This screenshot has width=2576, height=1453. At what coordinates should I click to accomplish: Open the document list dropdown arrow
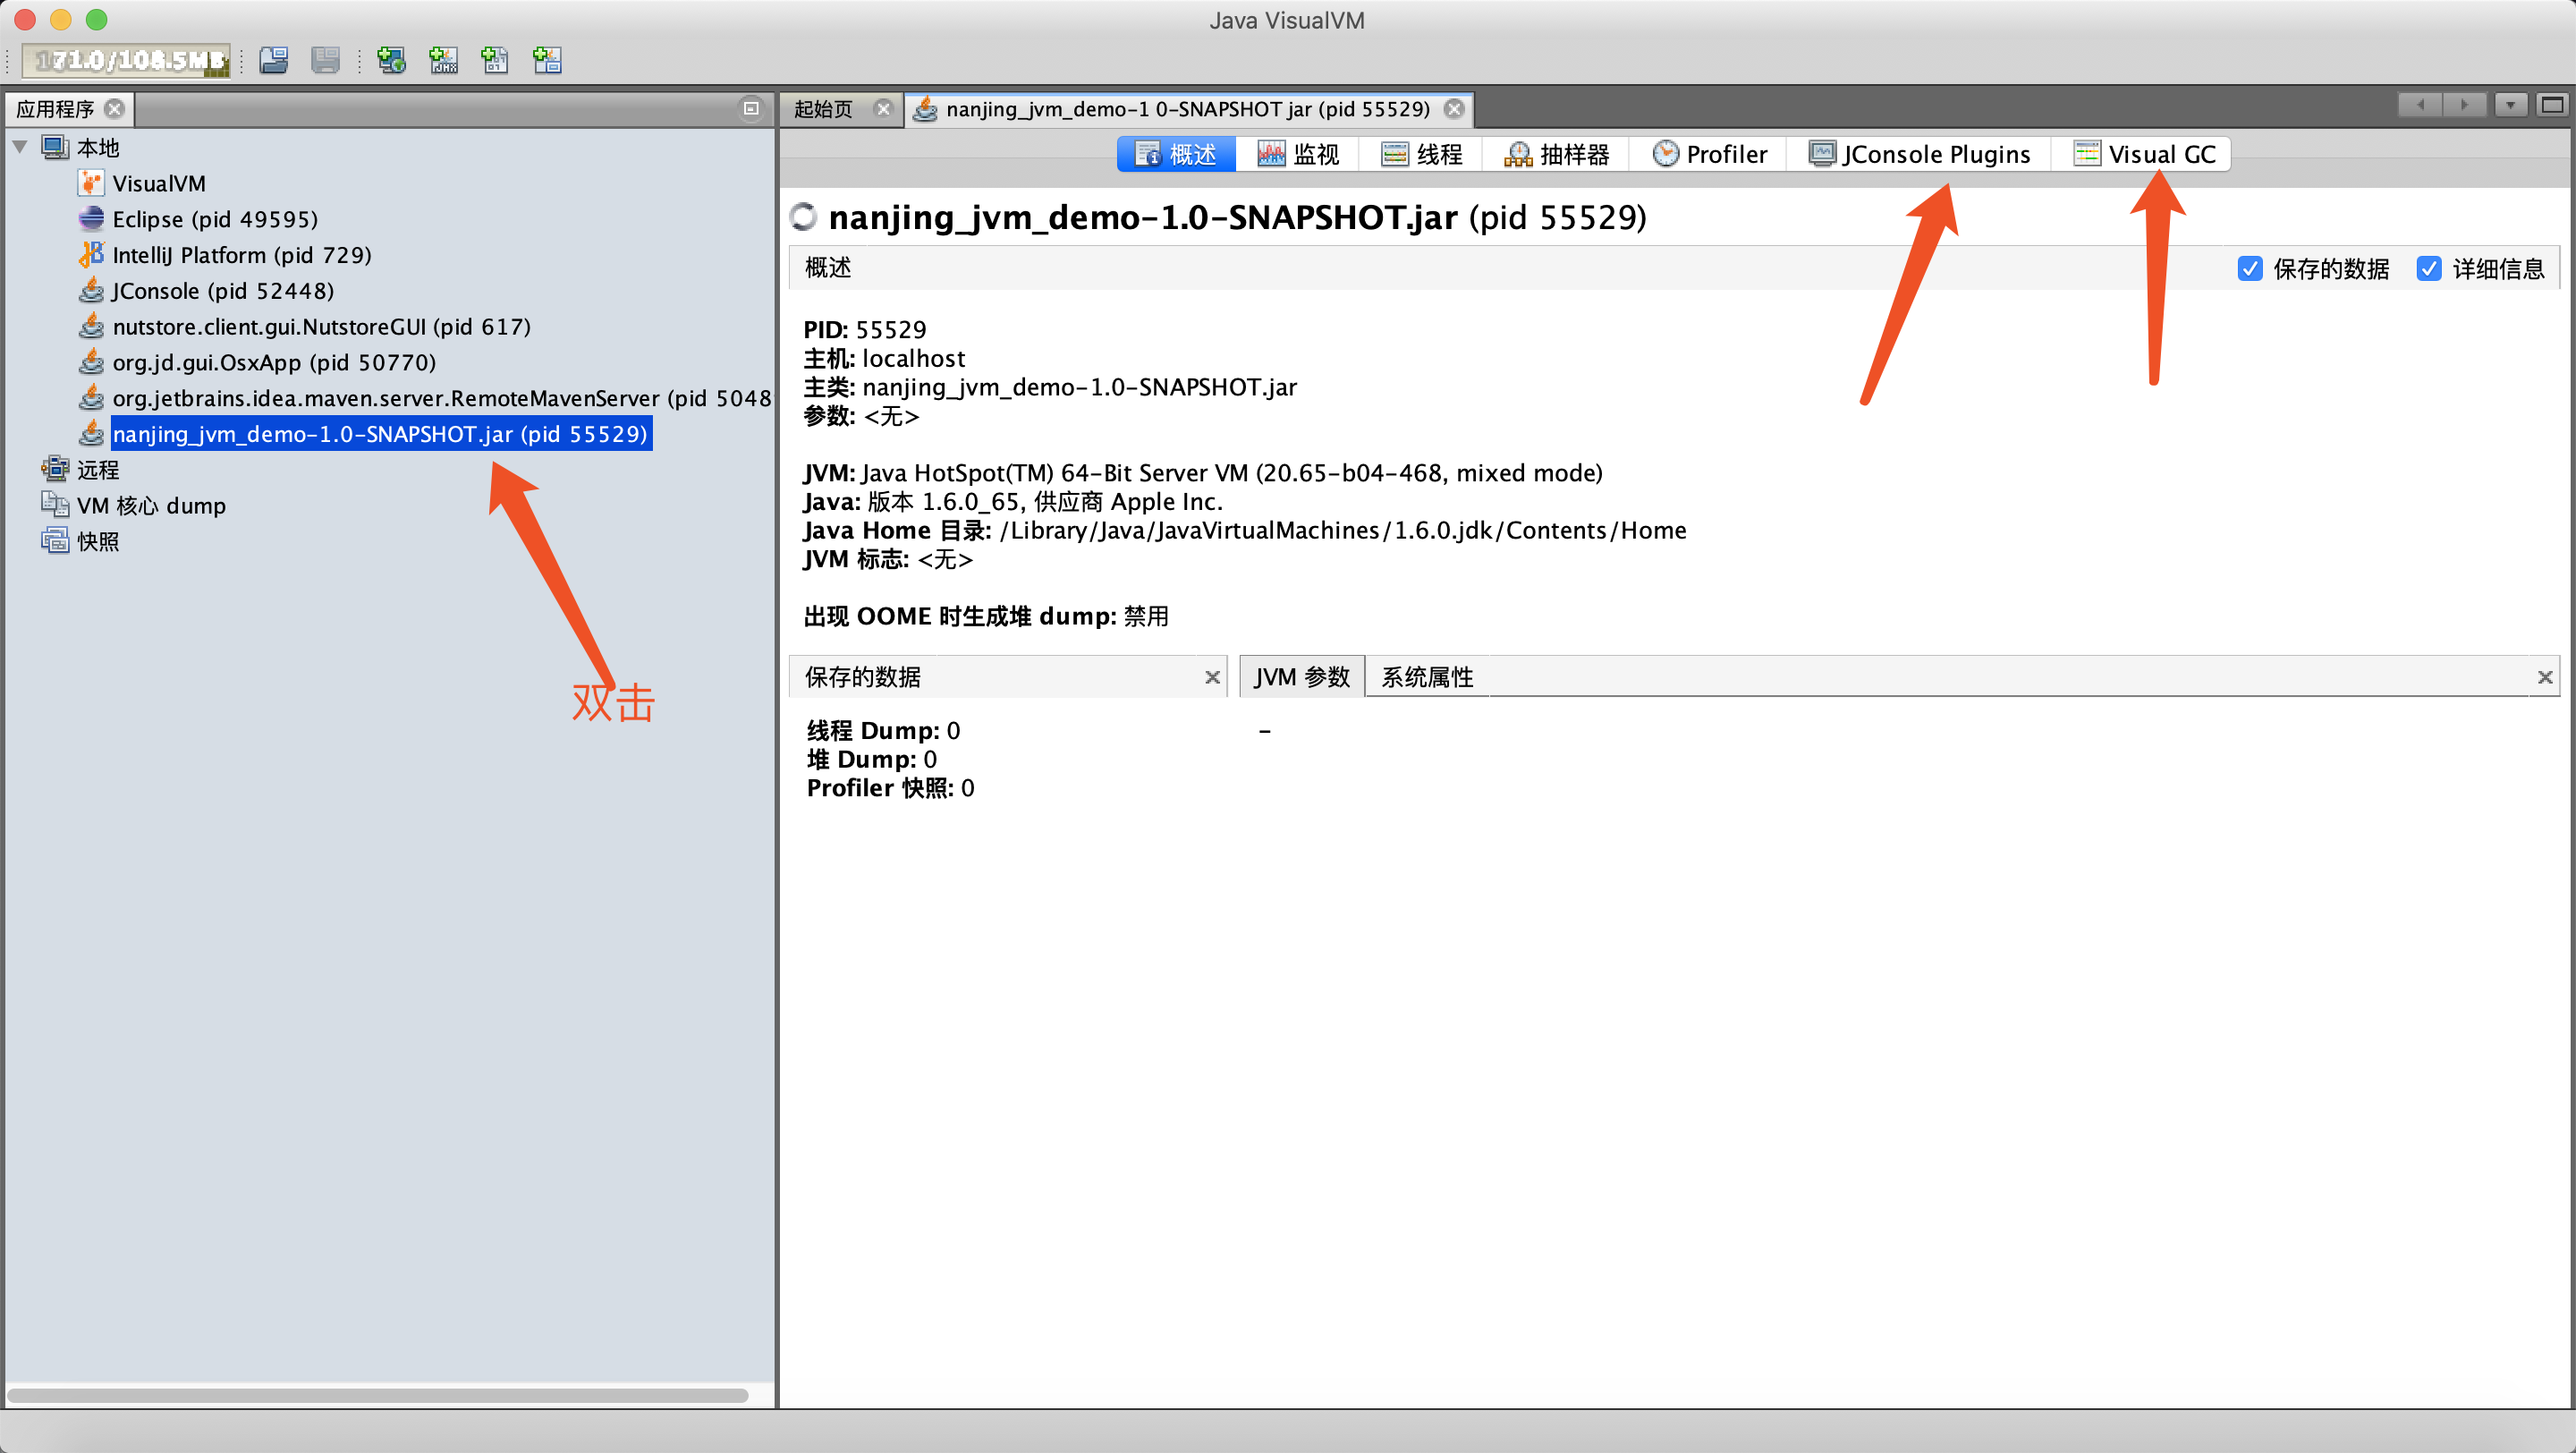[x=2511, y=105]
